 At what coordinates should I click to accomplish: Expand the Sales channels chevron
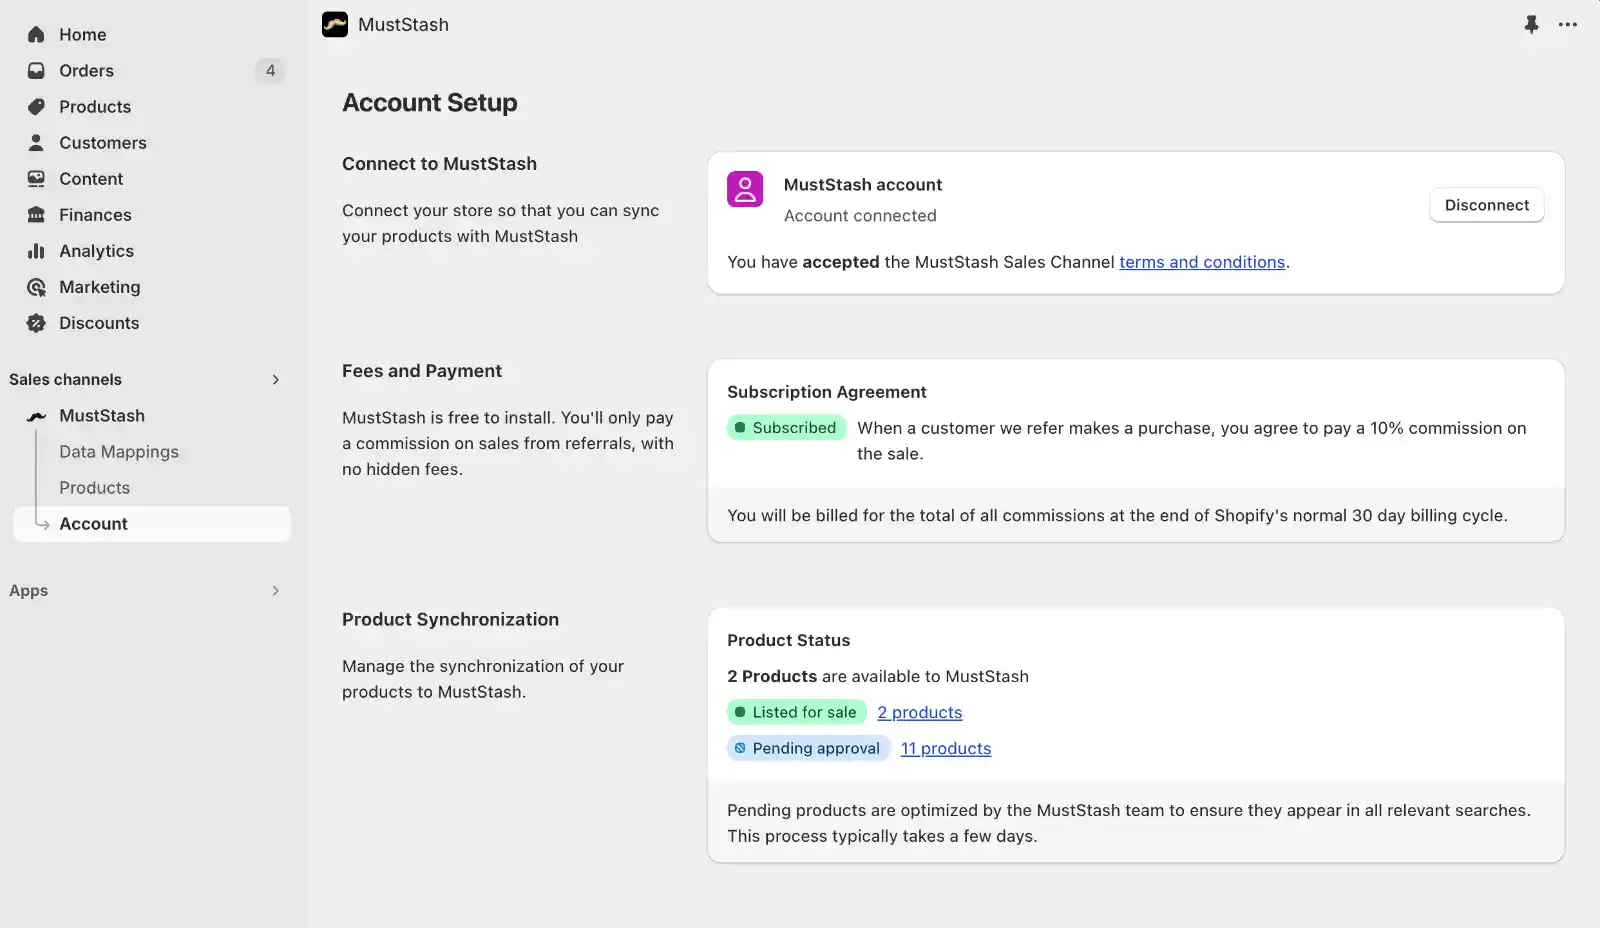(x=276, y=380)
